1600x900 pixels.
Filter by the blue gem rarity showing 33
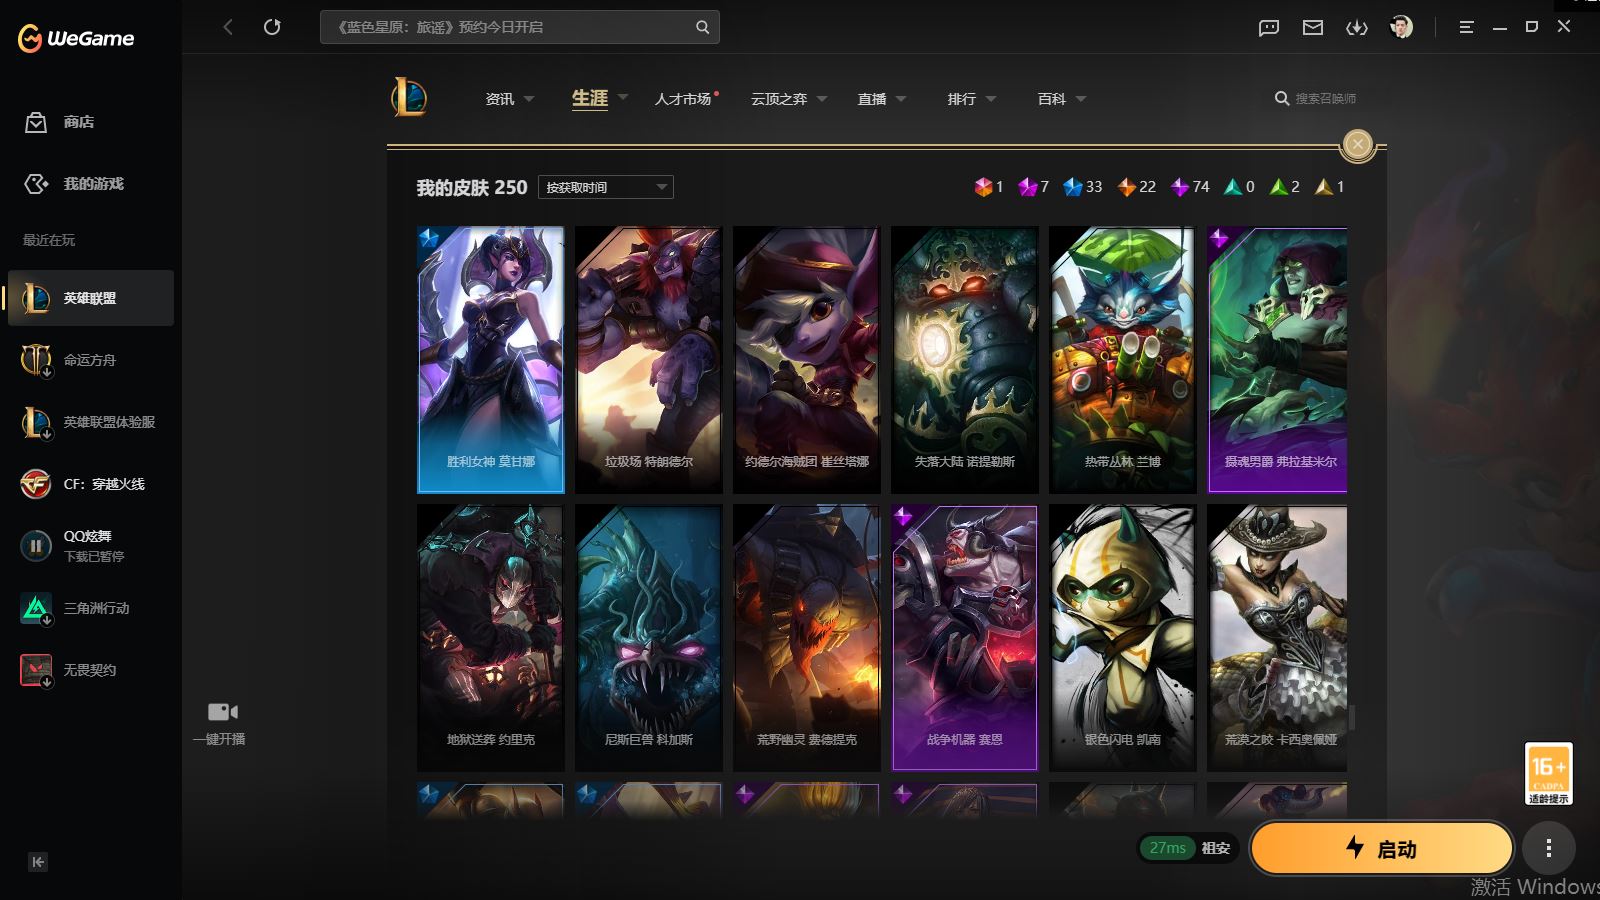[1083, 187]
